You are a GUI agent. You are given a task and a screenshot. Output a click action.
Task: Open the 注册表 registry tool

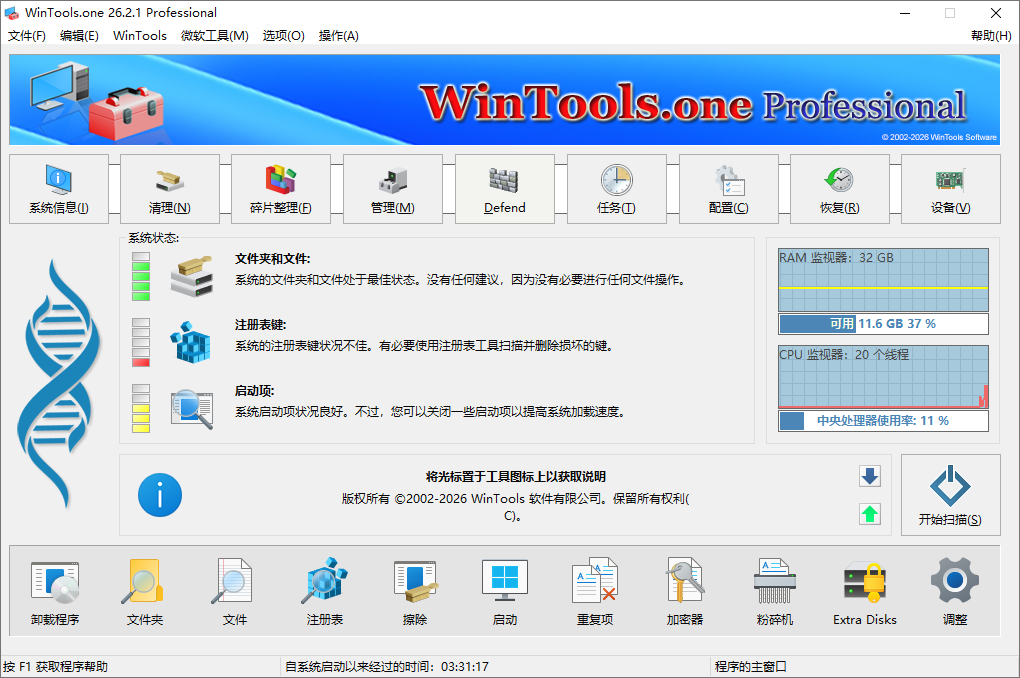(x=324, y=591)
